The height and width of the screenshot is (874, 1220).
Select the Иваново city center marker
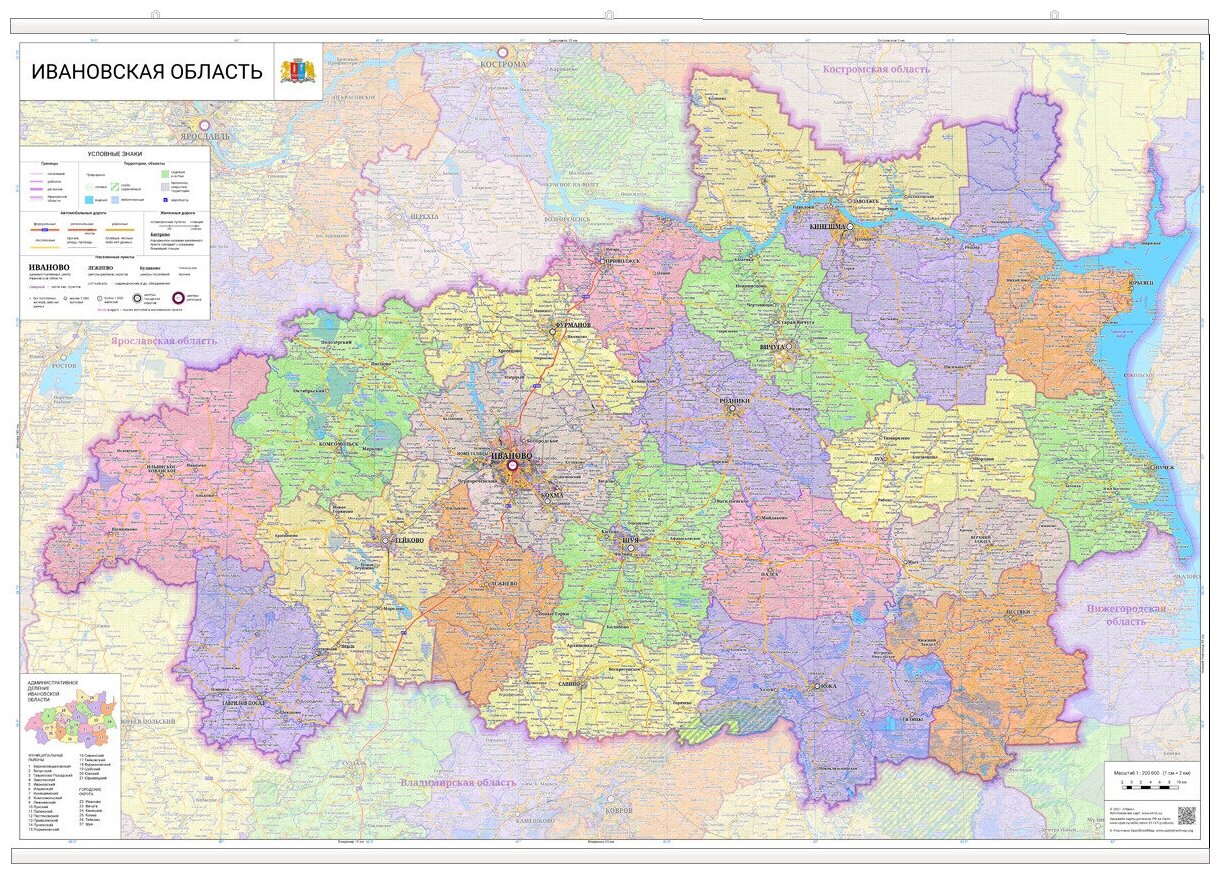[512, 466]
